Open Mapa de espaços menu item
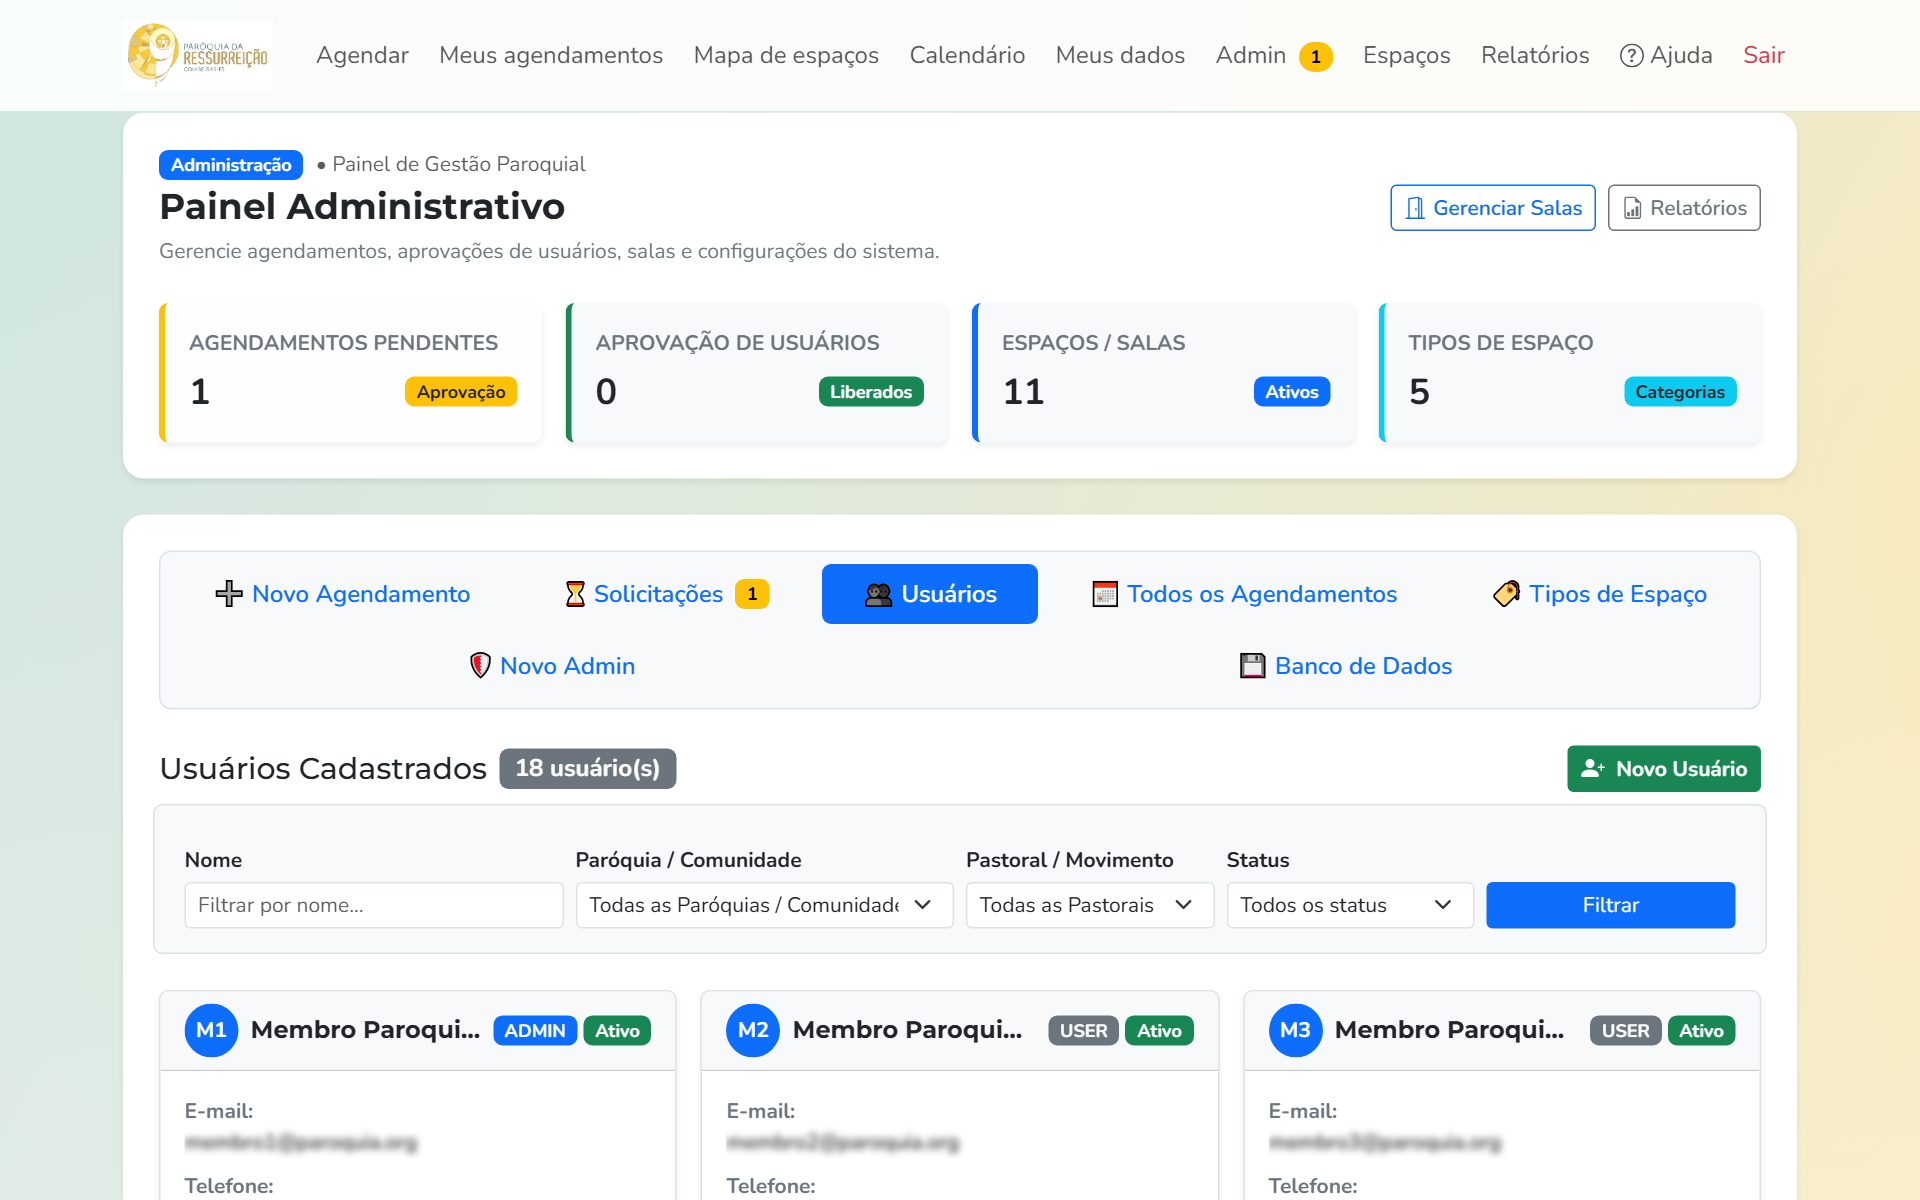 click(786, 55)
